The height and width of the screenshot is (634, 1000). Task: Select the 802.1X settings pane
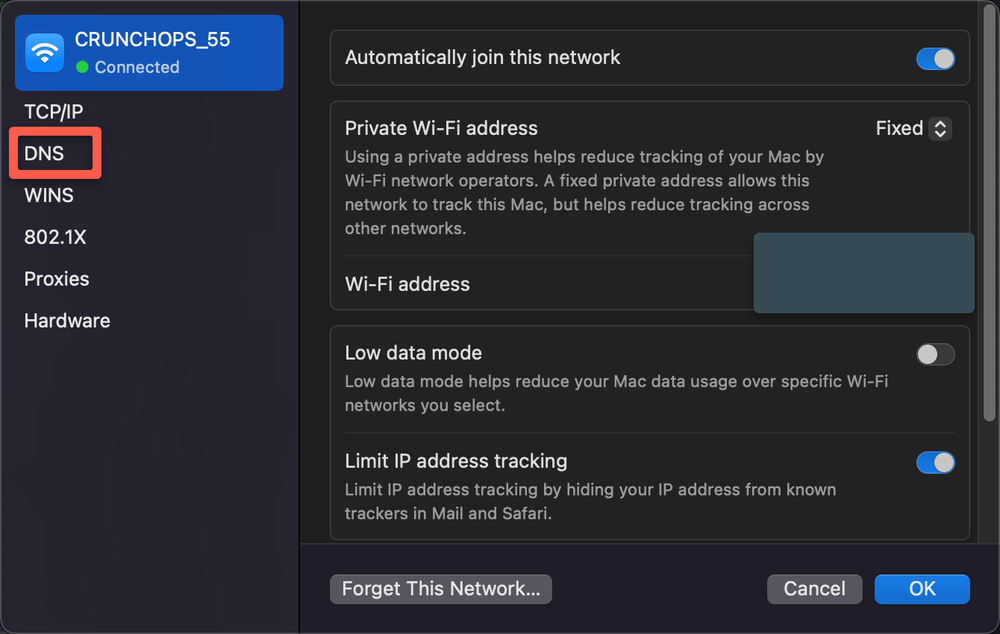click(53, 237)
